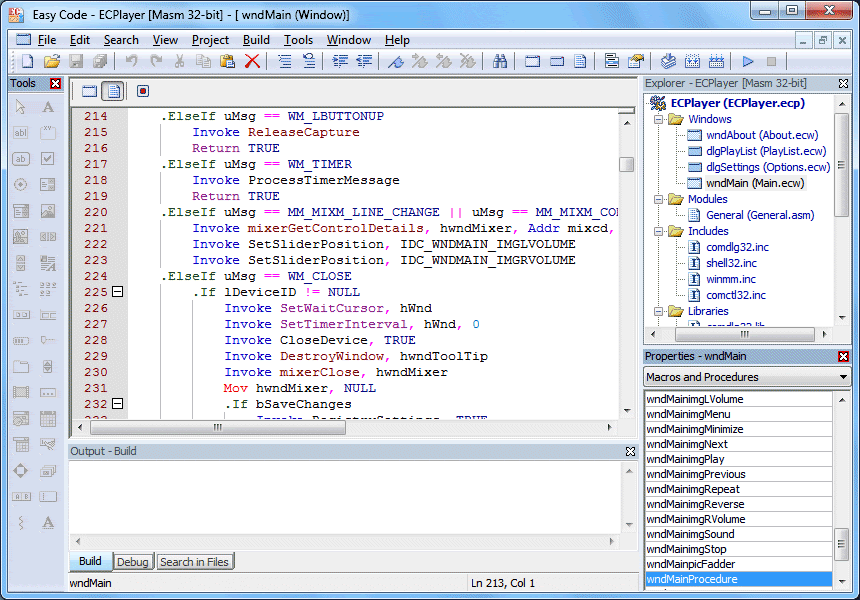The height and width of the screenshot is (600, 860).
Task: Switch editor to code view
Action: pyautogui.click(x=114, y=91)
